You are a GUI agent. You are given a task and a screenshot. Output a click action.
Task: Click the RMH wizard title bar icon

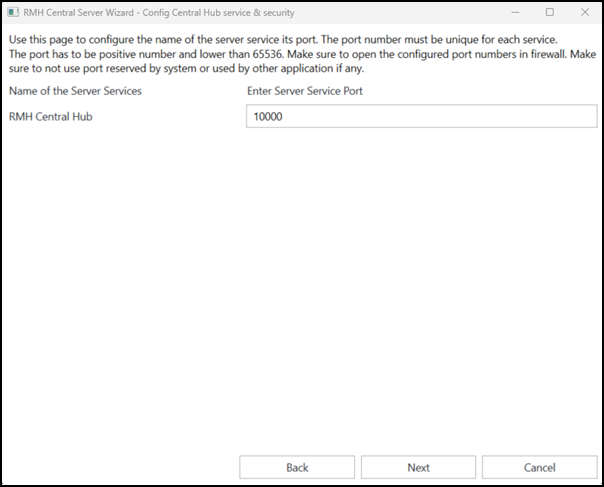coord(13,12)
